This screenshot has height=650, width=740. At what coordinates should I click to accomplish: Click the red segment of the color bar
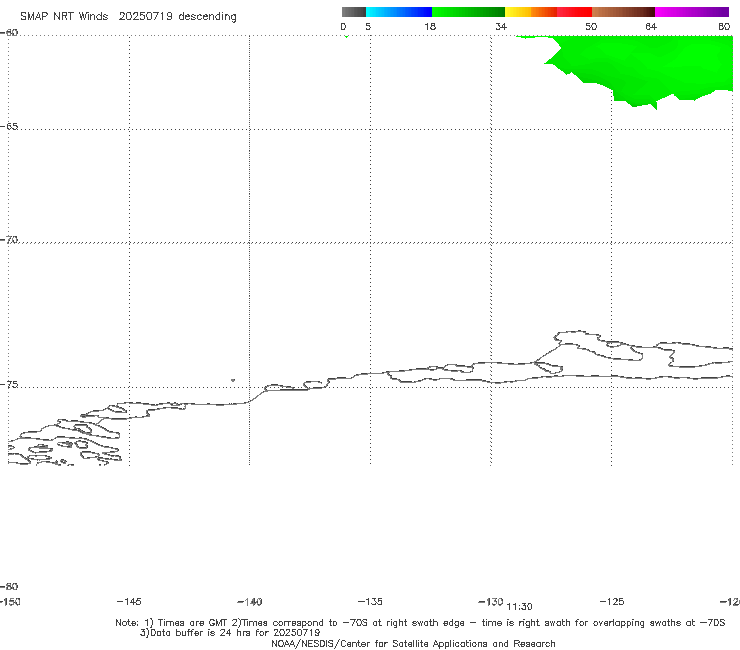[575, 12]
